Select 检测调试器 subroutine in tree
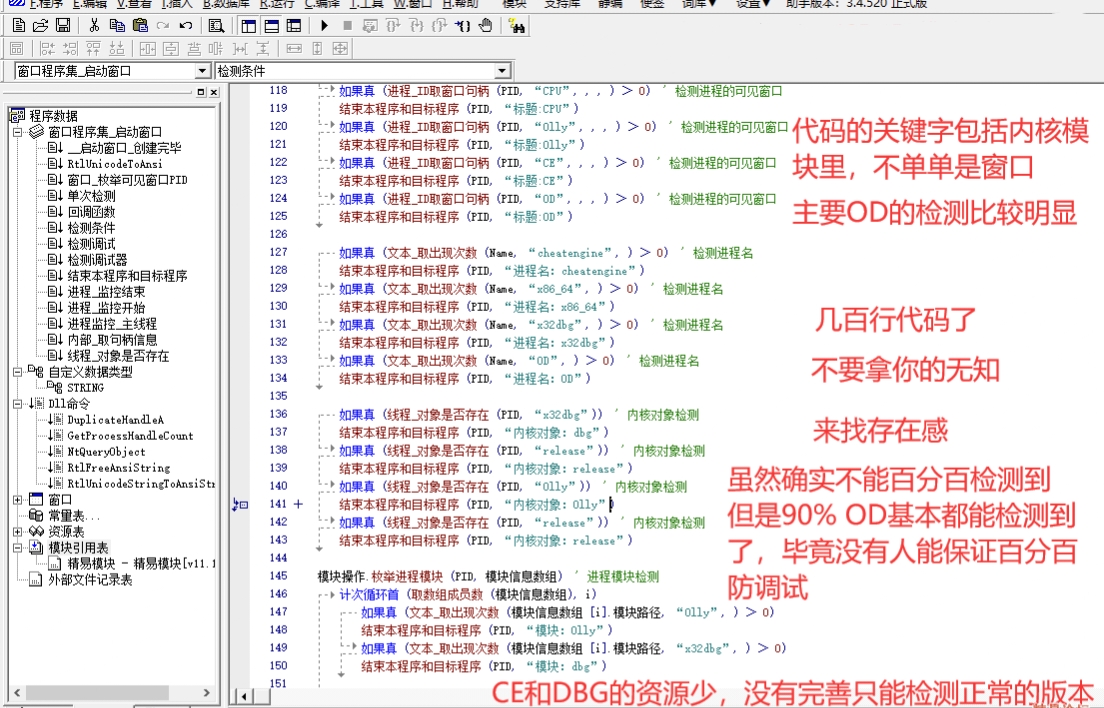Screen dimensions: 1104x708 [x=96, y=260]
